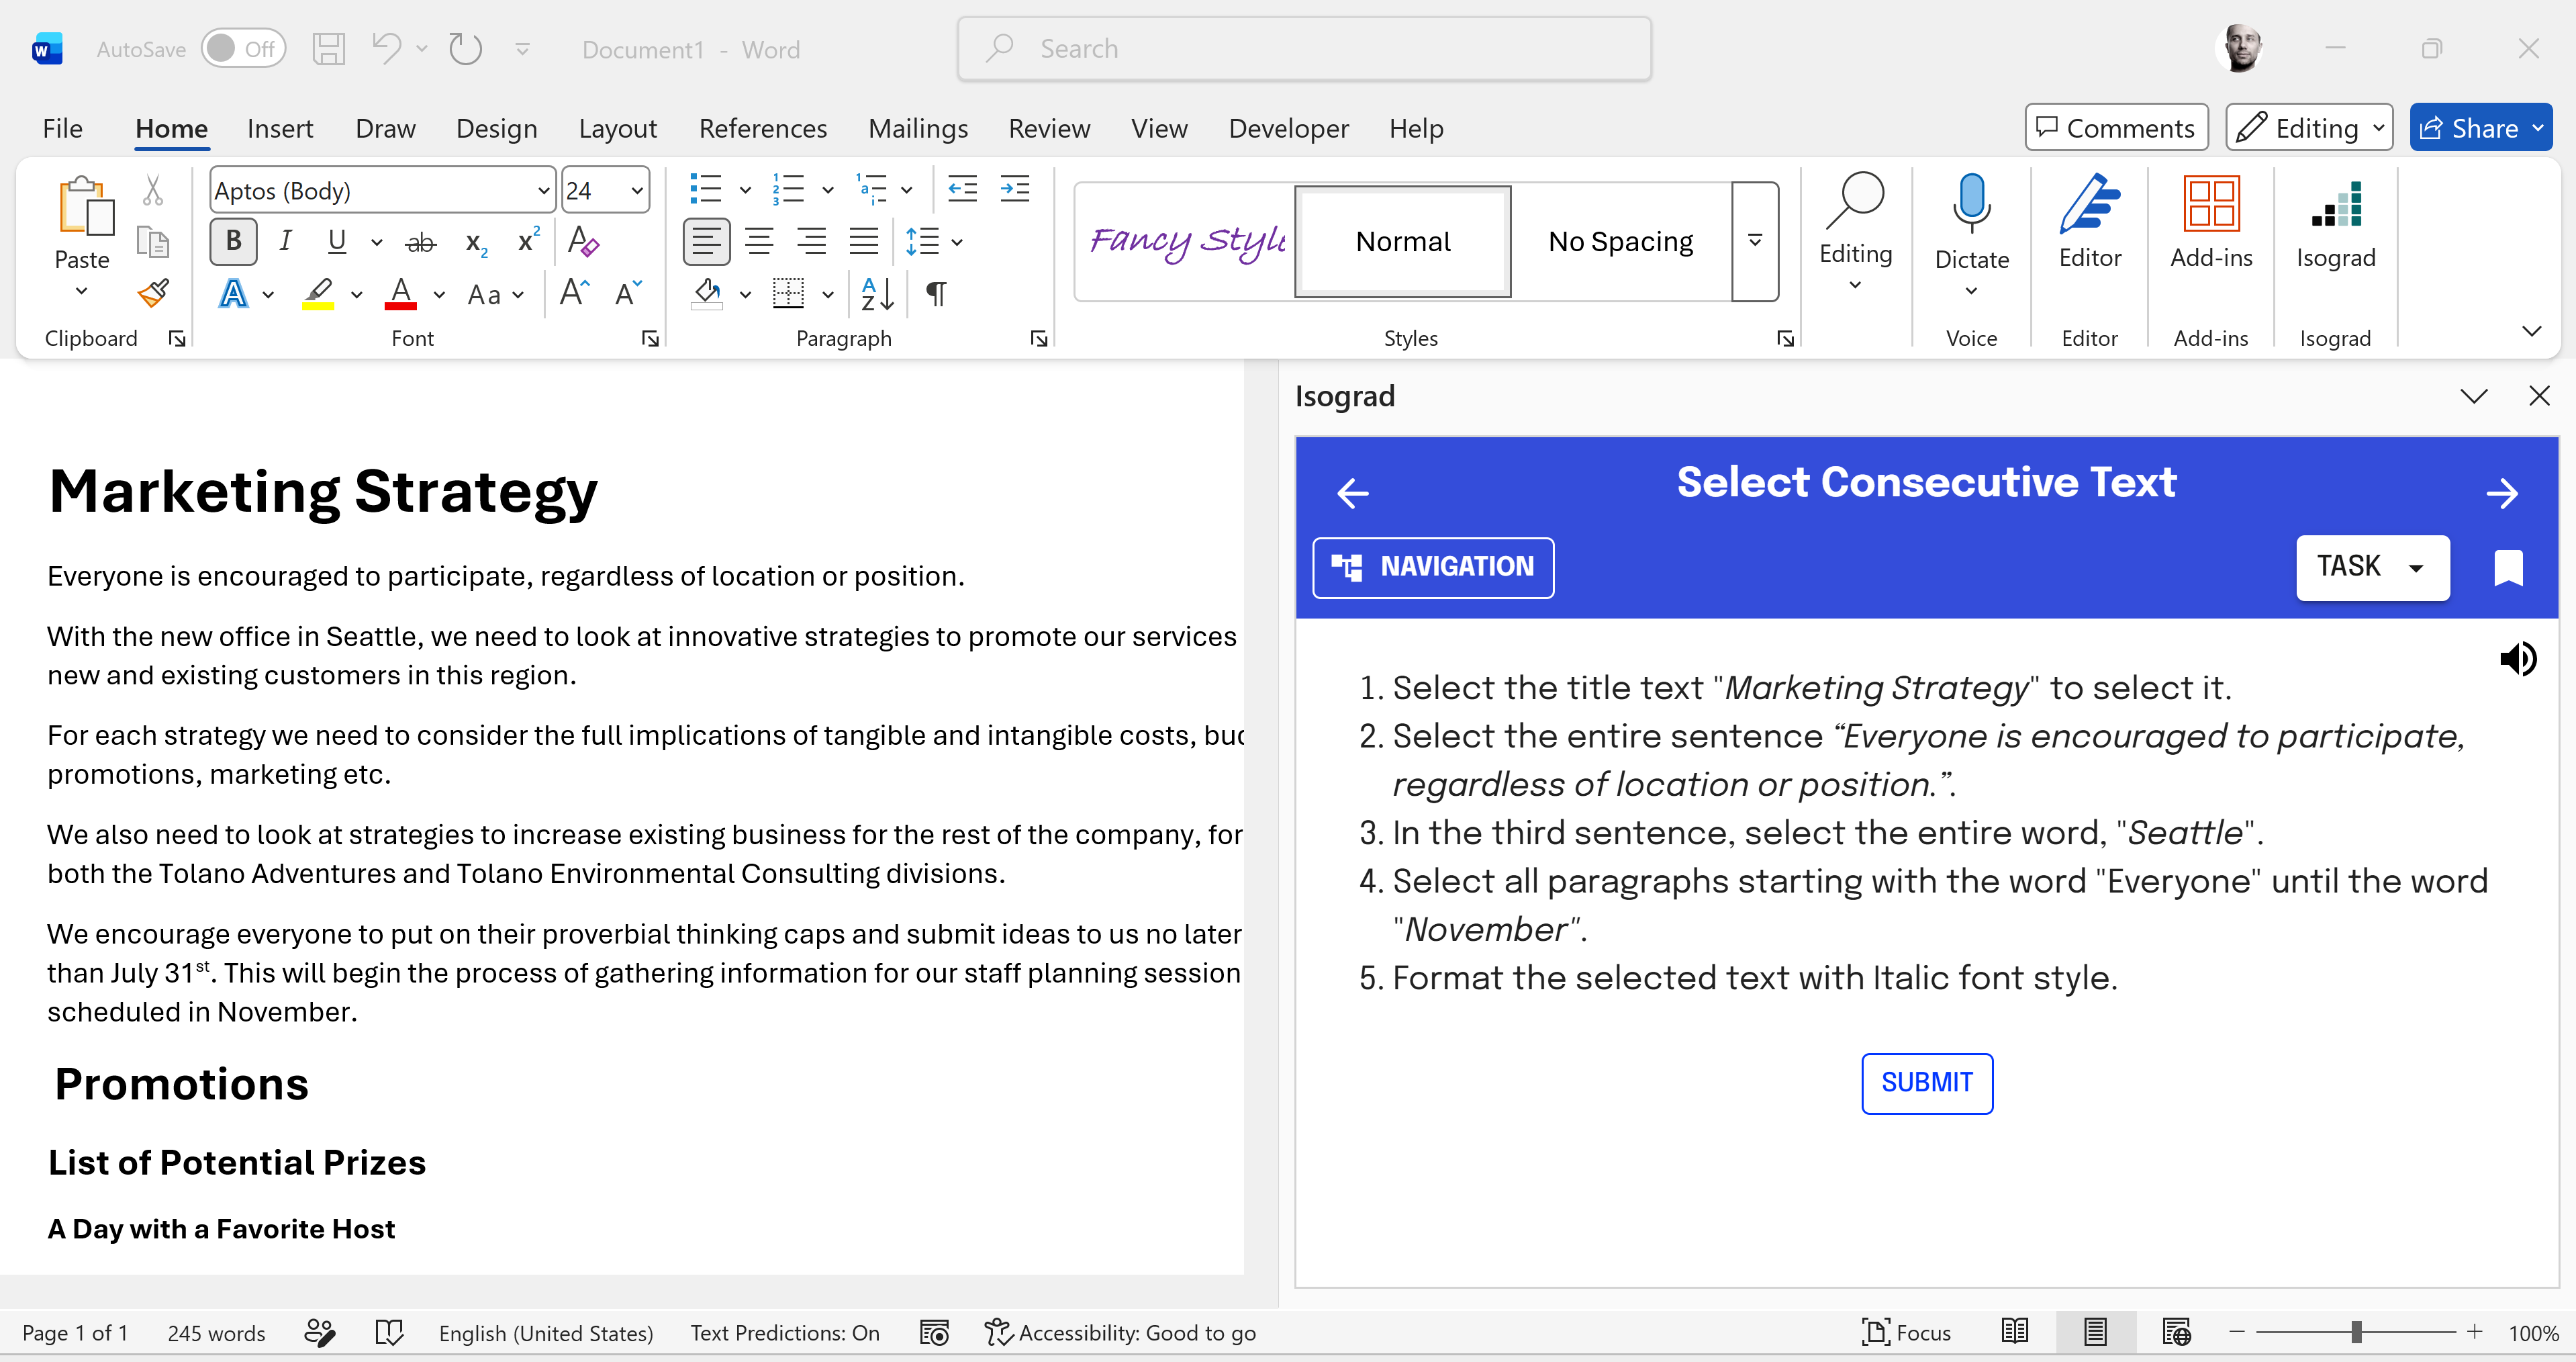This screenshot has height=1362, width=2576.
Task: Toggle Show/Hide paragraph marks
Action: pos(935,294)
